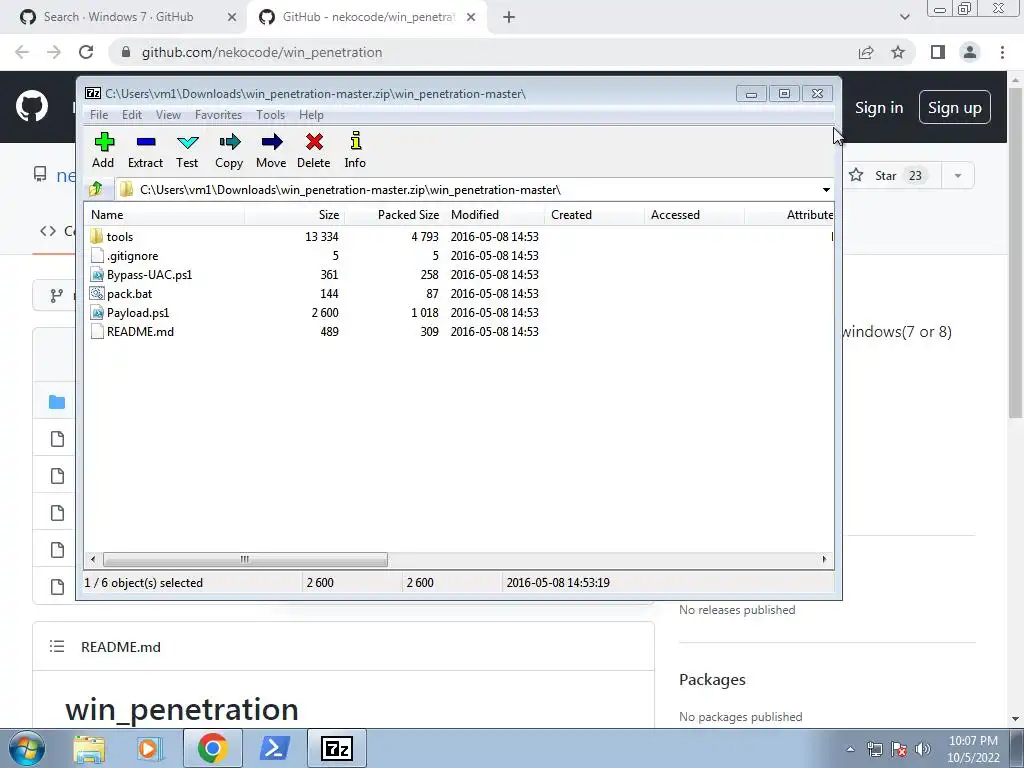Go up one folder level in 7-Zip
1024x768 pixels.
tap(95, 189)
